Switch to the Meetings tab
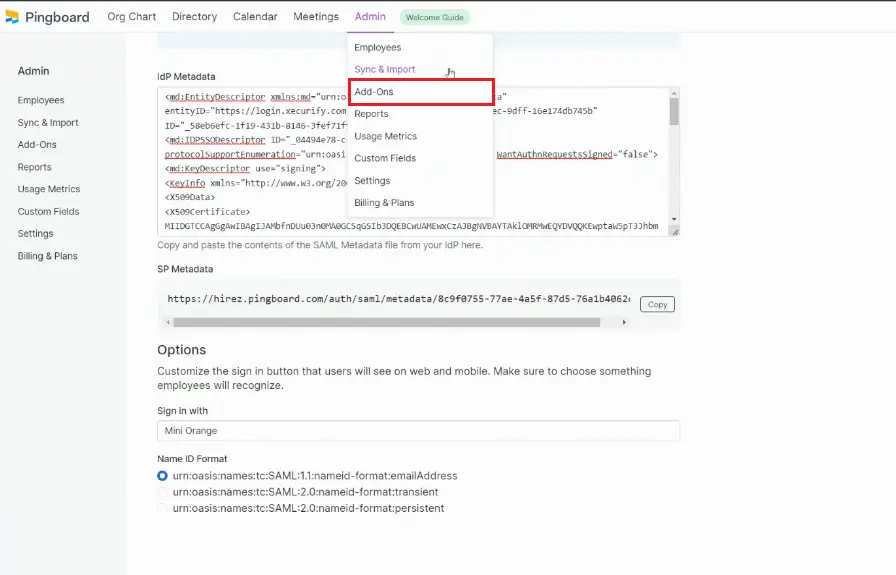Screen dimensions: 896x575 (x=316, y=17)
